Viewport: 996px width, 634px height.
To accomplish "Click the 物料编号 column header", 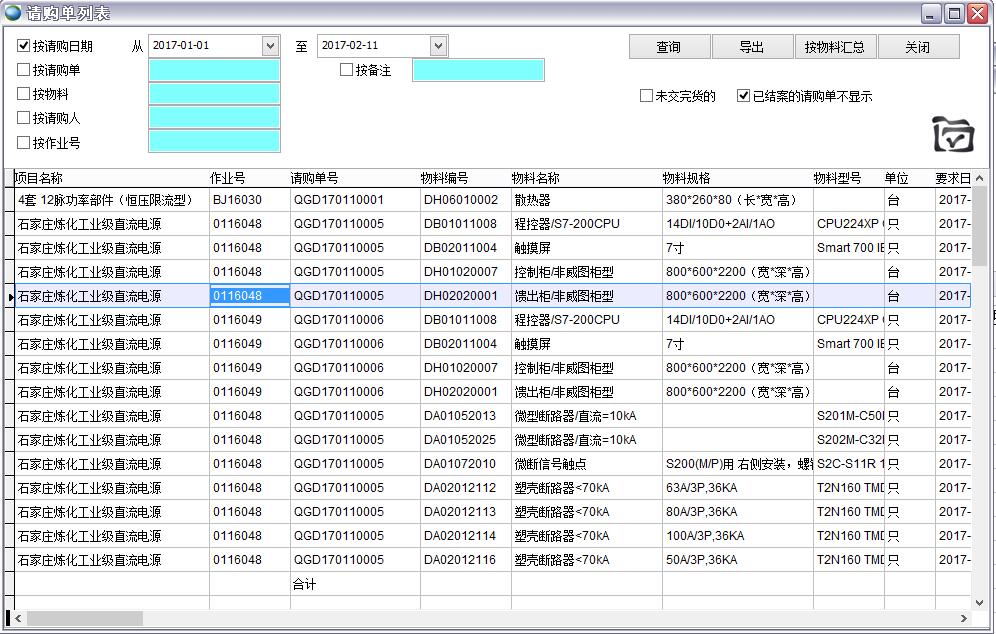I will pyautogui.click(x=445, y=178).
